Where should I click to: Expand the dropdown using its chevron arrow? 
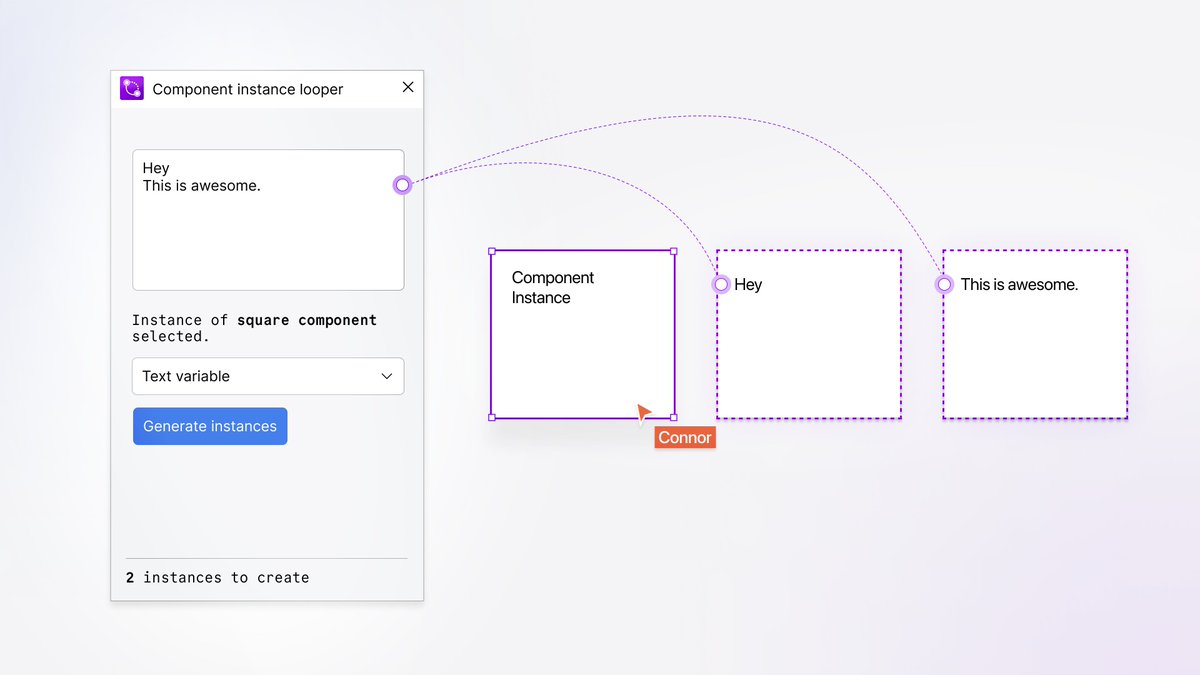click(387, 376)
